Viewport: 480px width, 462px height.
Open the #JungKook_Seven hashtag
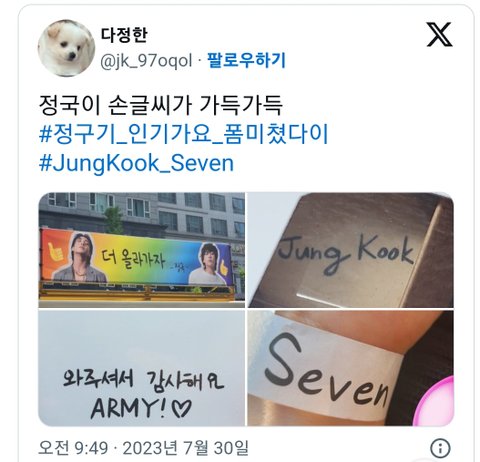(136, 163)
